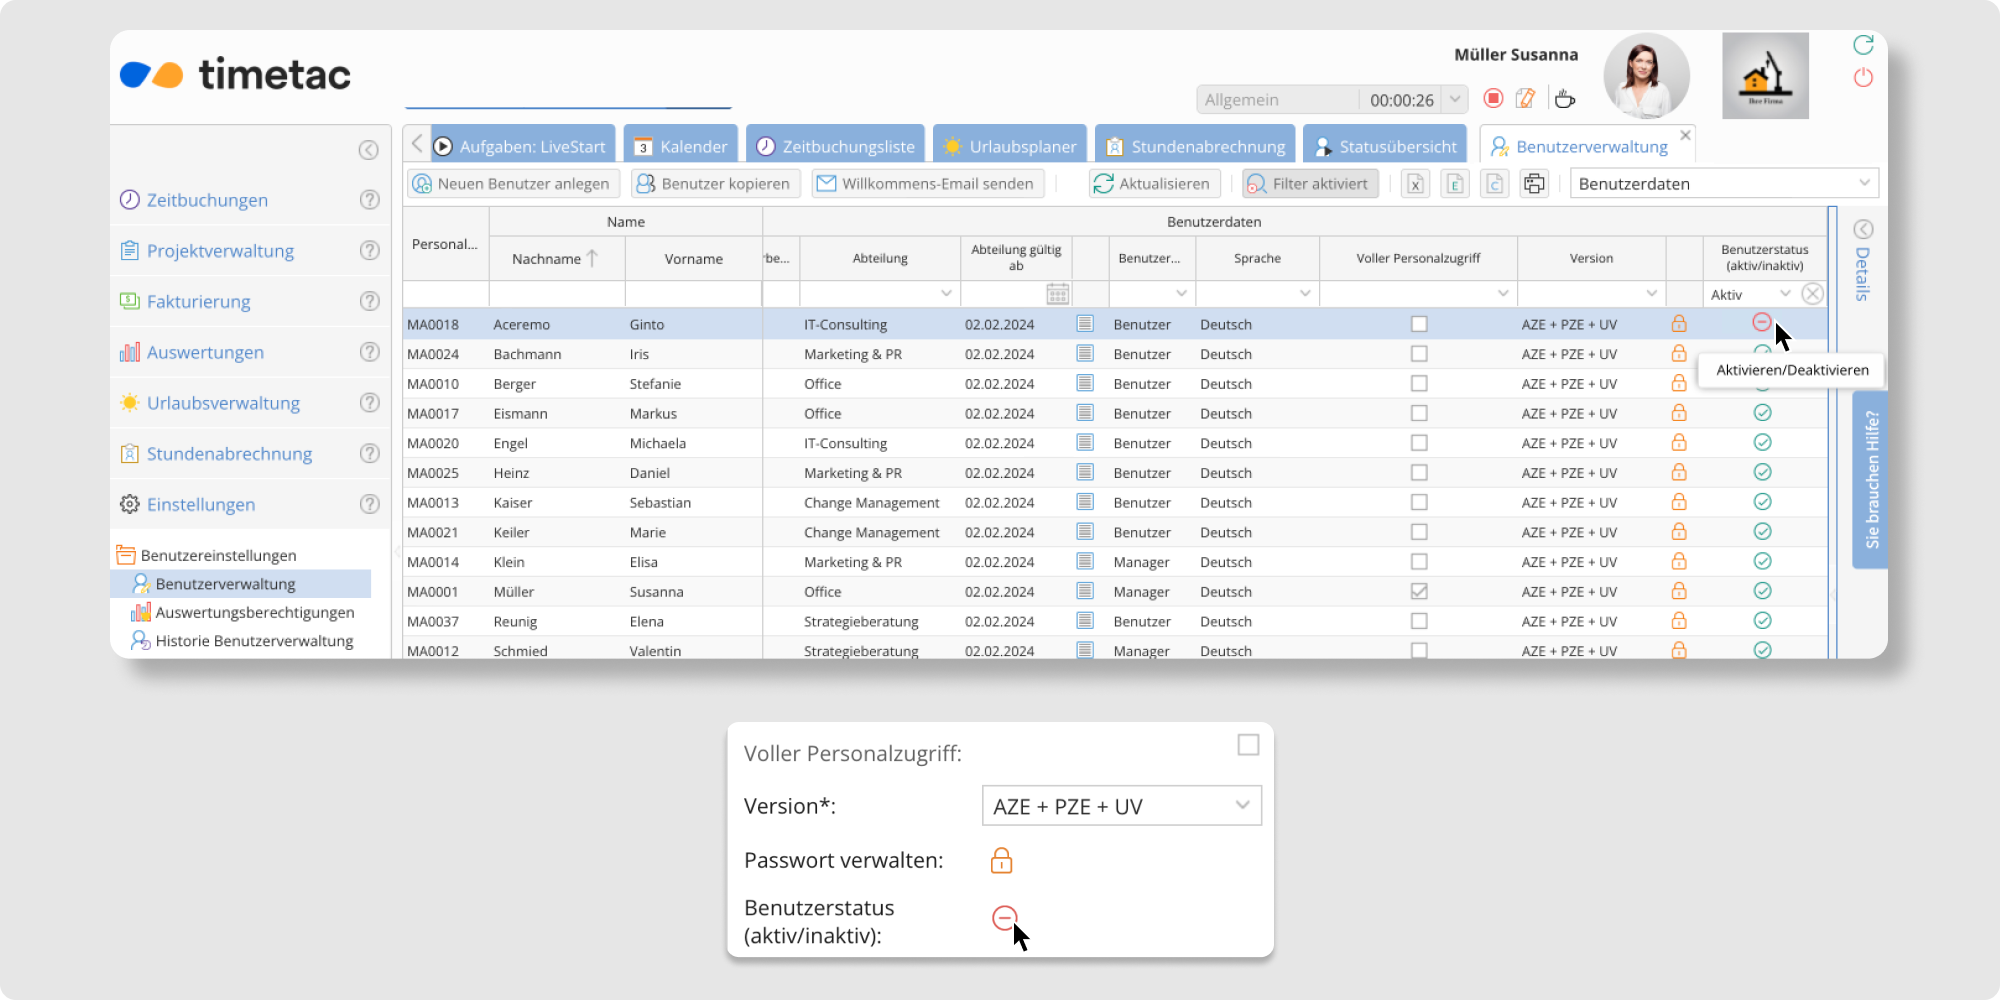Image resolution: width=2000 pixels, height=1000 pixels.
Task: Open the notes icon in Bachmann's row
Action: pos(1085,354)
